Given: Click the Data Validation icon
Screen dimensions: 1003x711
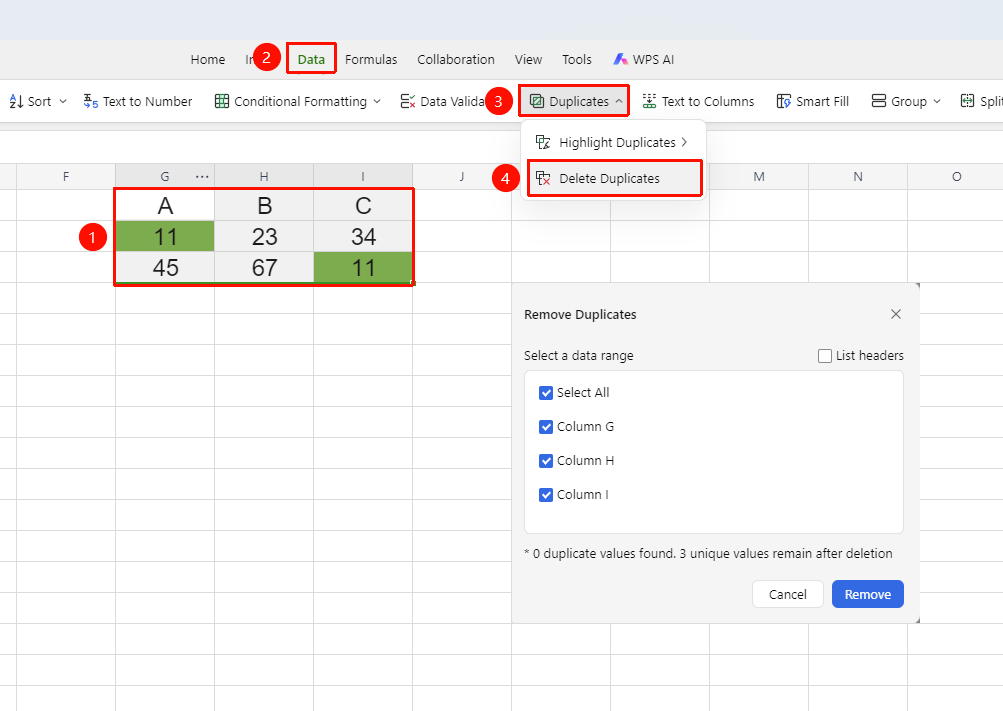Looking at the screenshot, I should tap(407, 101).
